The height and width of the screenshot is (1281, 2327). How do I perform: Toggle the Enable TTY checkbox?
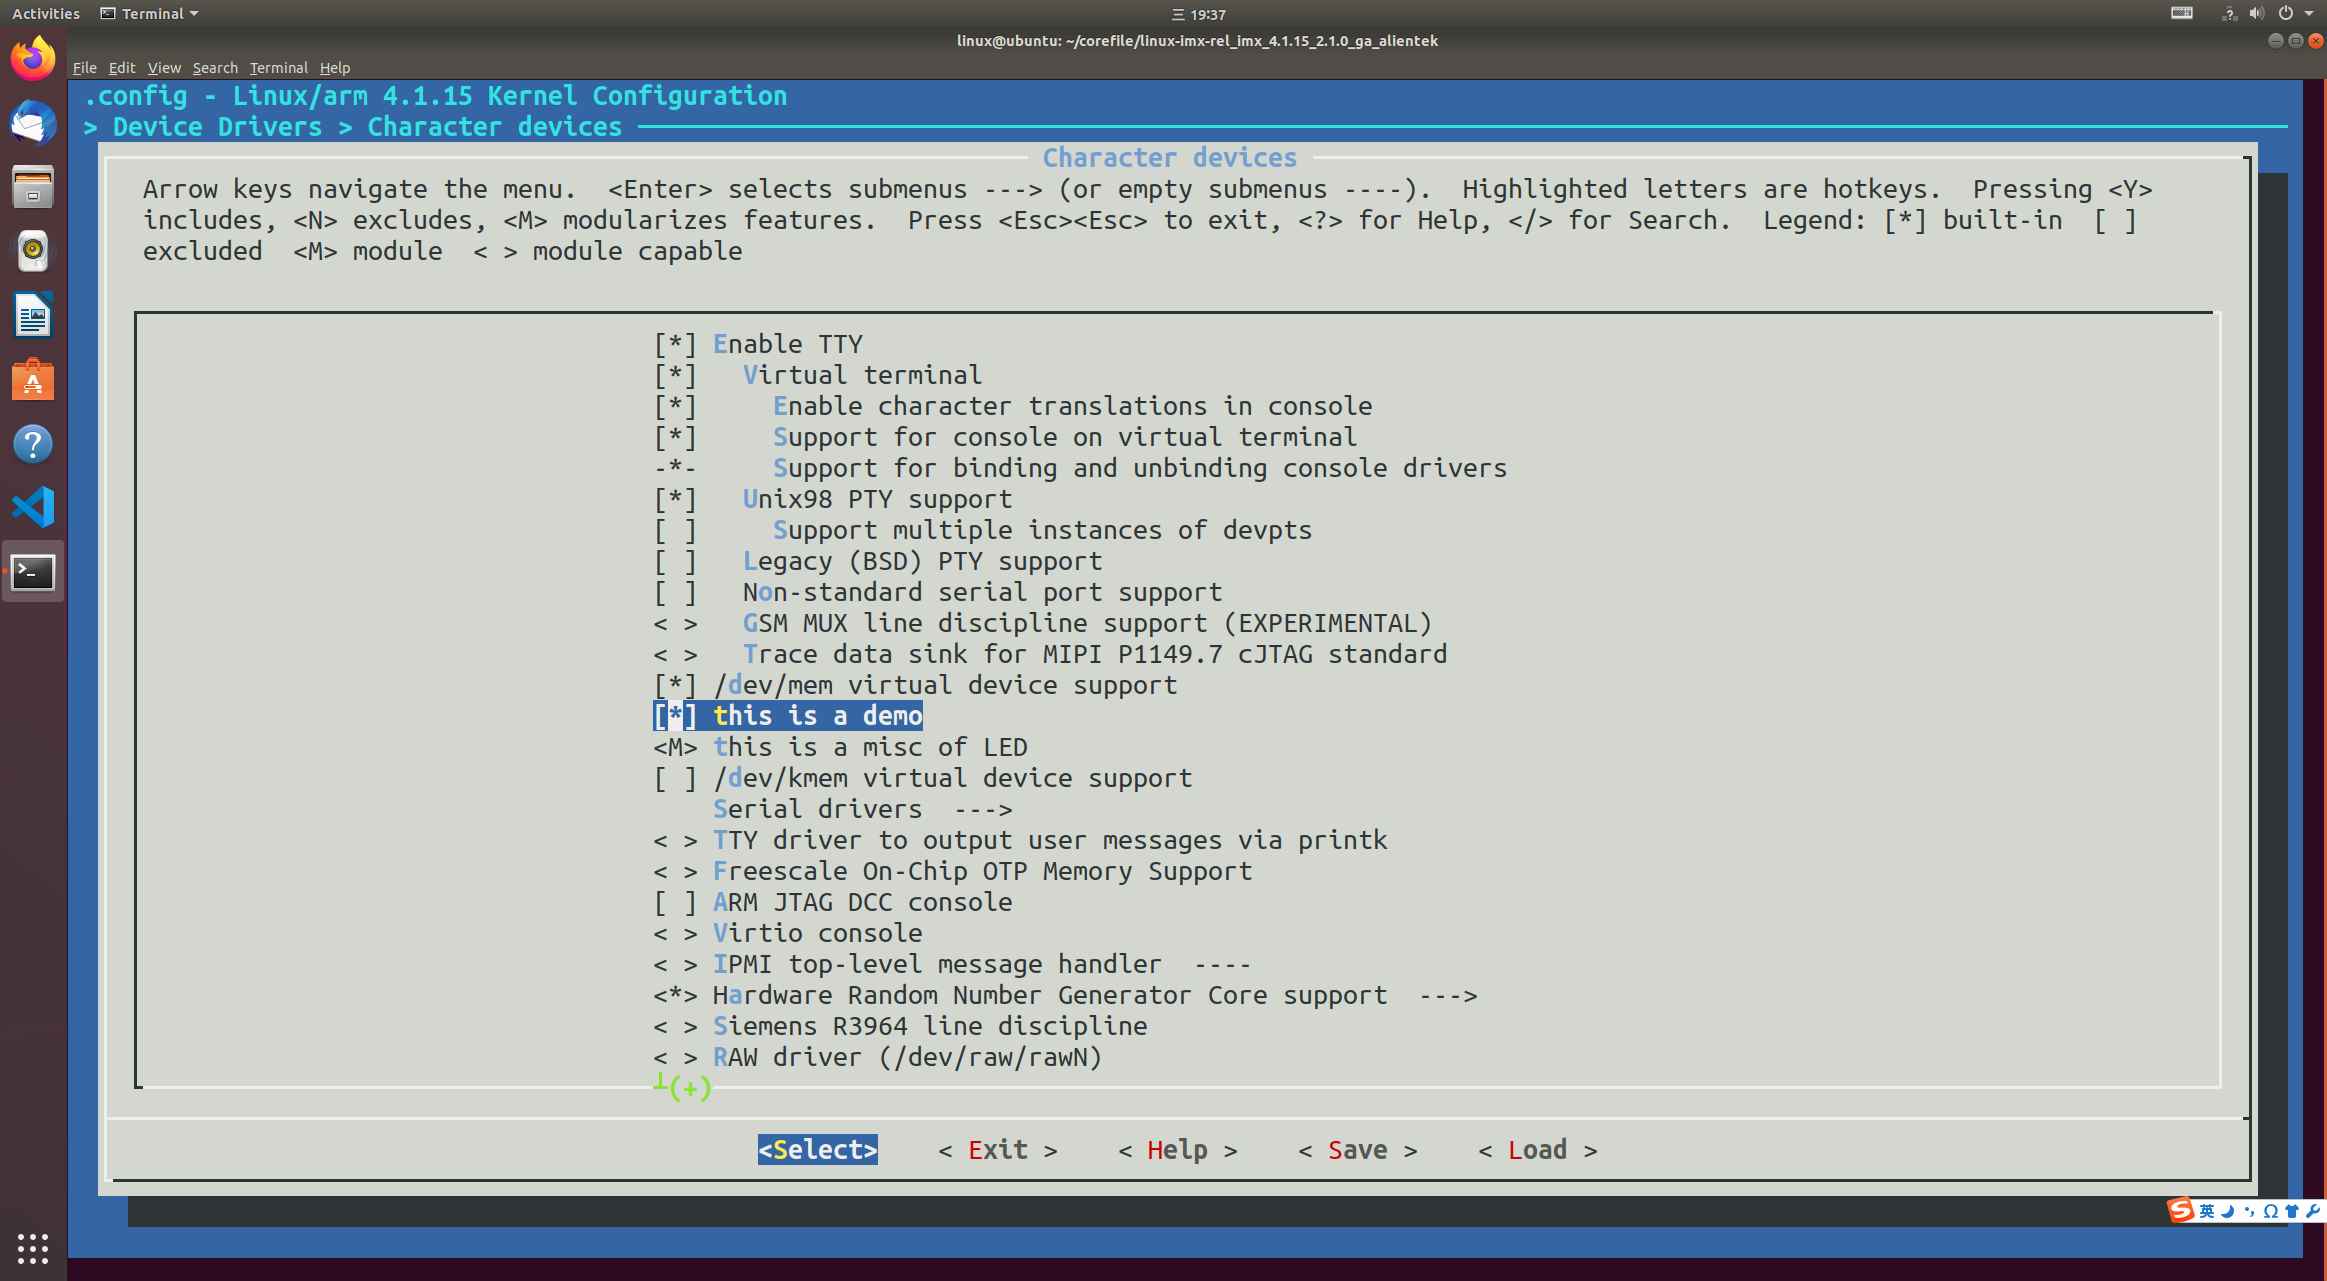coord(675,344)
